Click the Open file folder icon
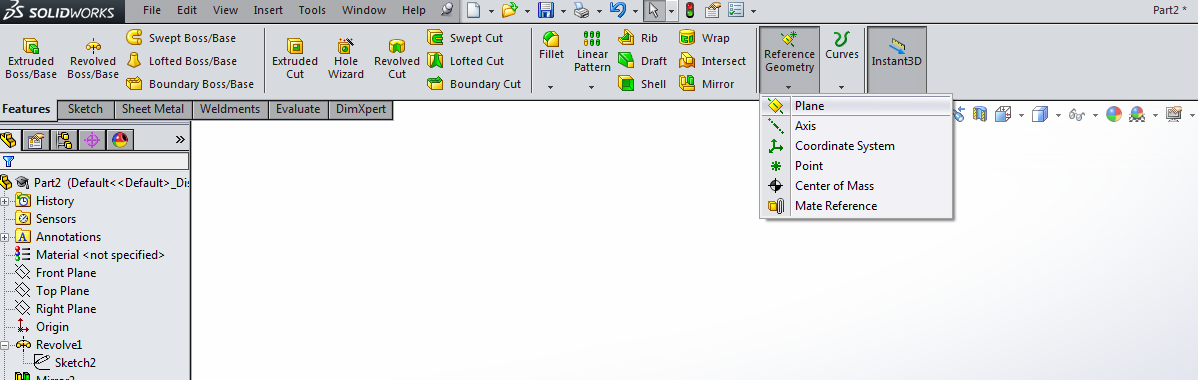The image size is (1198, 380). pos(510,11)
